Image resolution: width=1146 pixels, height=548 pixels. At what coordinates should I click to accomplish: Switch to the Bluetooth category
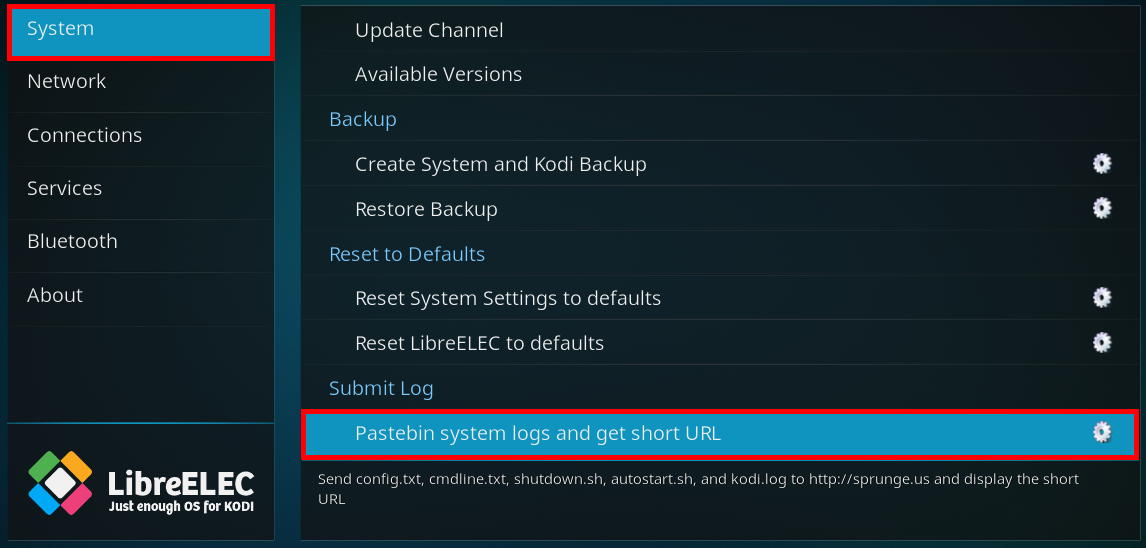tap(141, 241)
